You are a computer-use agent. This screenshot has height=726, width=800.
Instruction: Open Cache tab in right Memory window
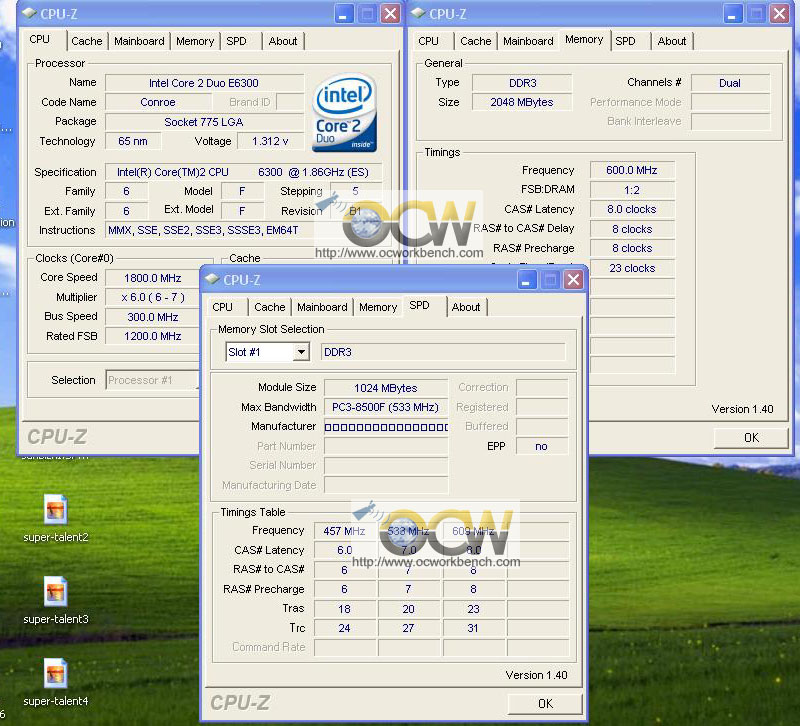pos(476,41)
